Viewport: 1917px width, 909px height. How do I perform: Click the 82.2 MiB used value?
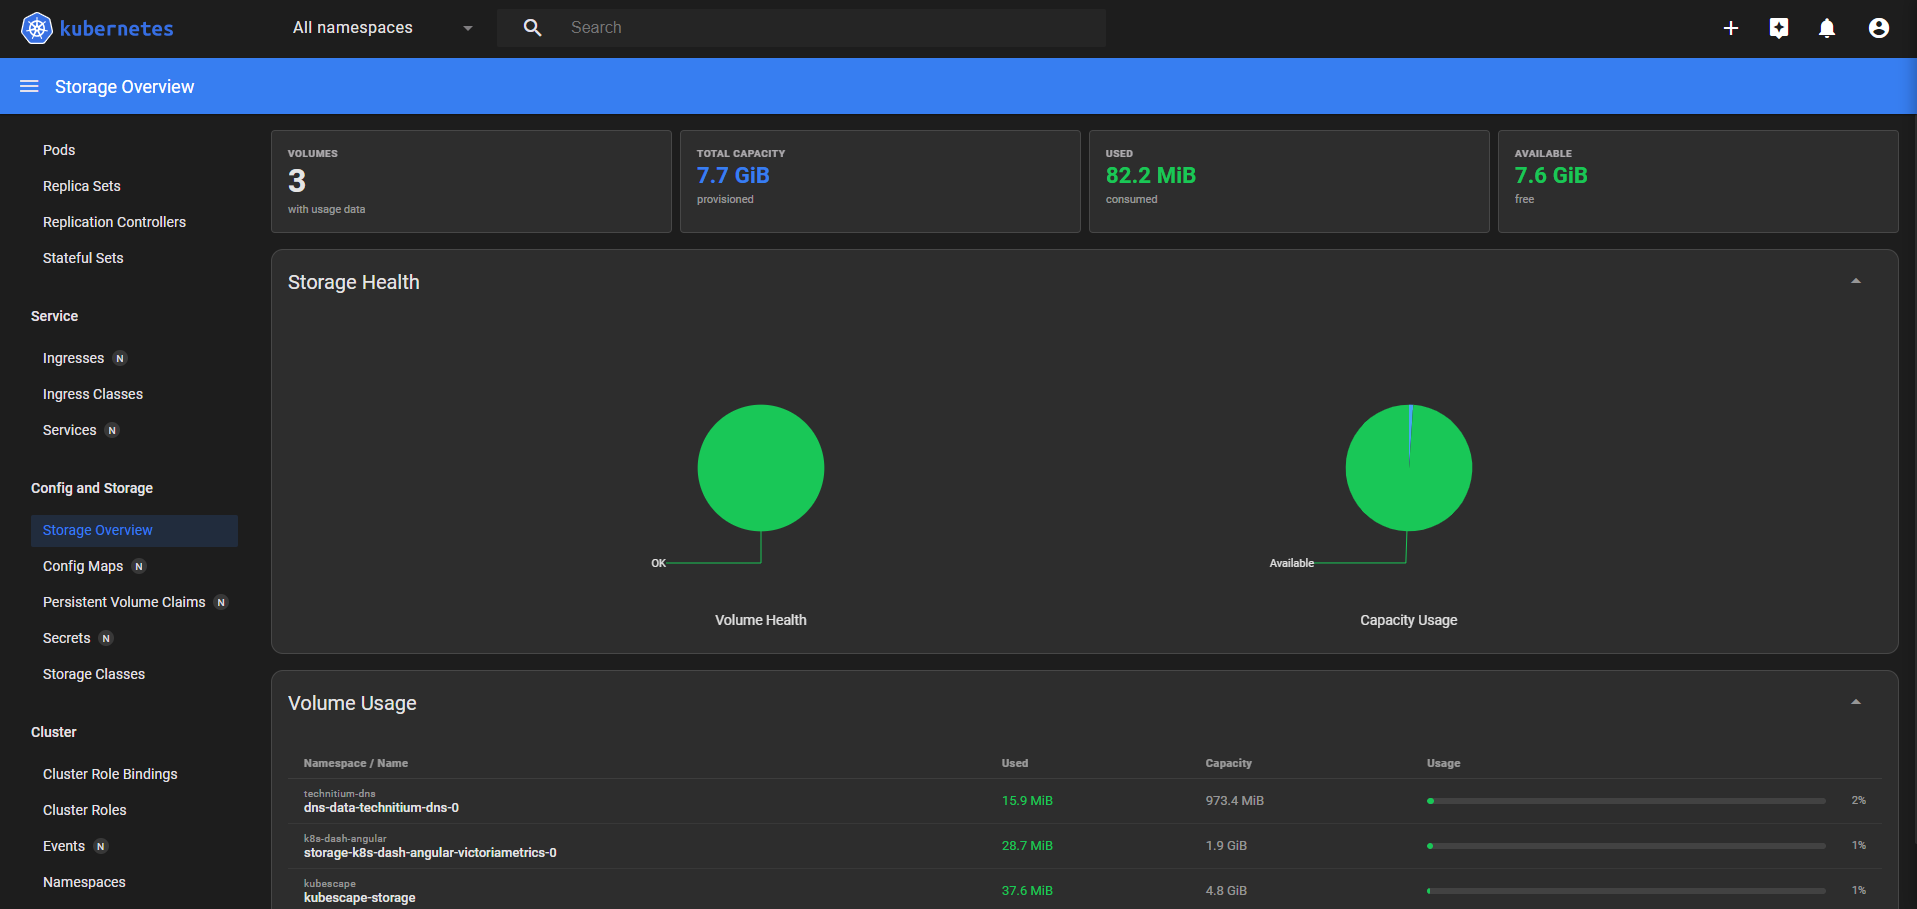click(x=1151, y=176)
